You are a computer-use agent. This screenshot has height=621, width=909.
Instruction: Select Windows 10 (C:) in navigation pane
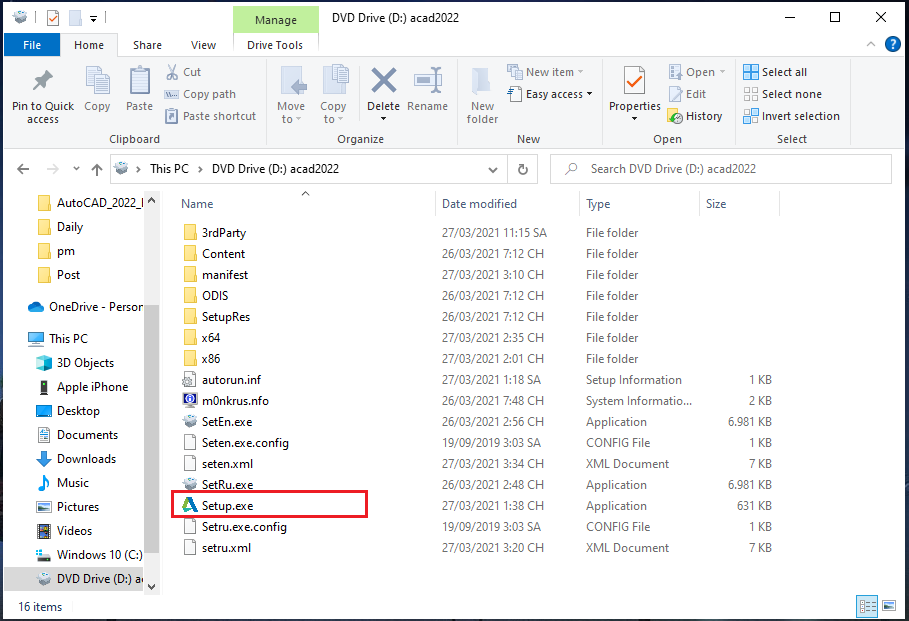point(89,554)
